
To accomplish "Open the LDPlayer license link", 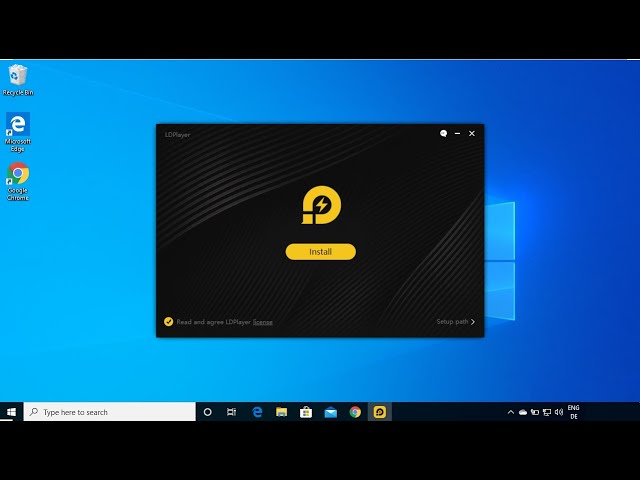I will [263, 322].
